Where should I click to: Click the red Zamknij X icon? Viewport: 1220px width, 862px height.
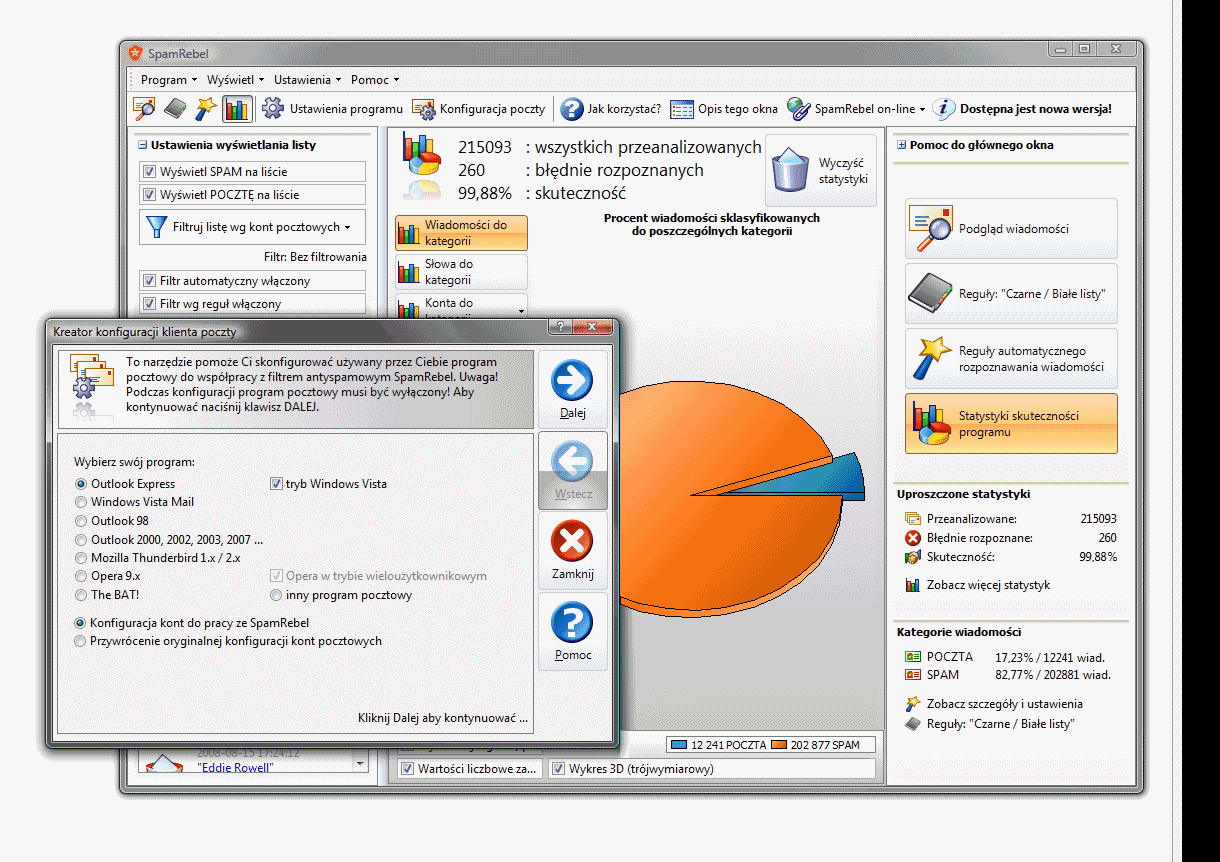click(572, 545)
